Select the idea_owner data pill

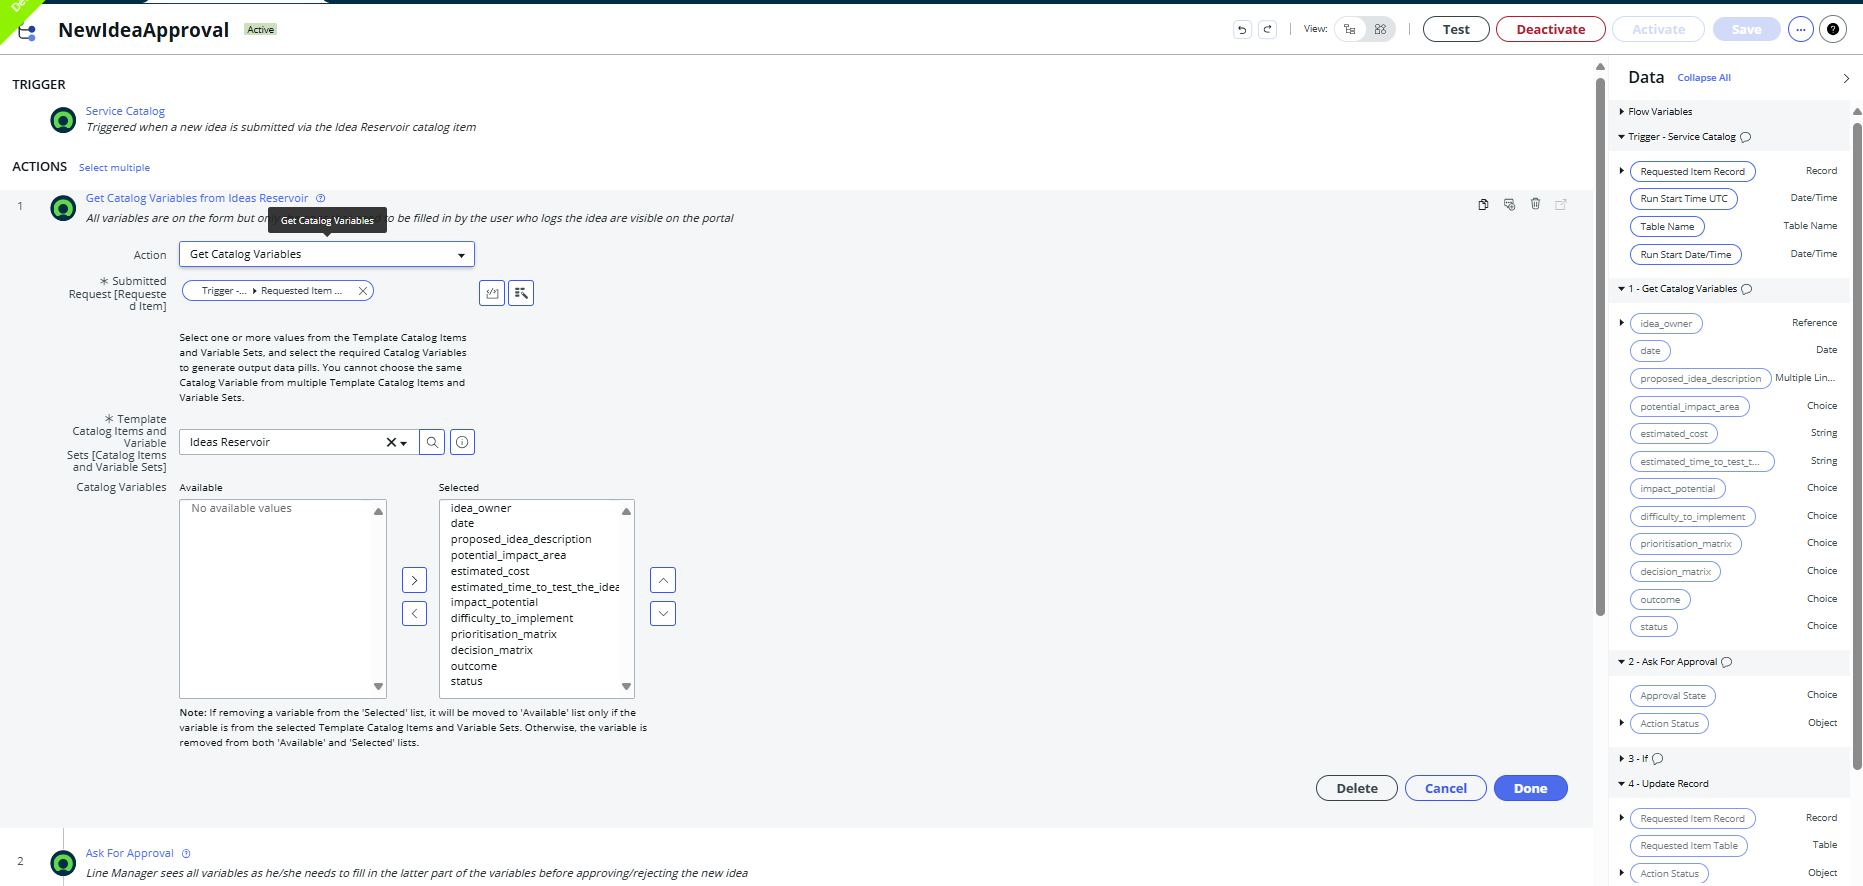coord(1666,324)
